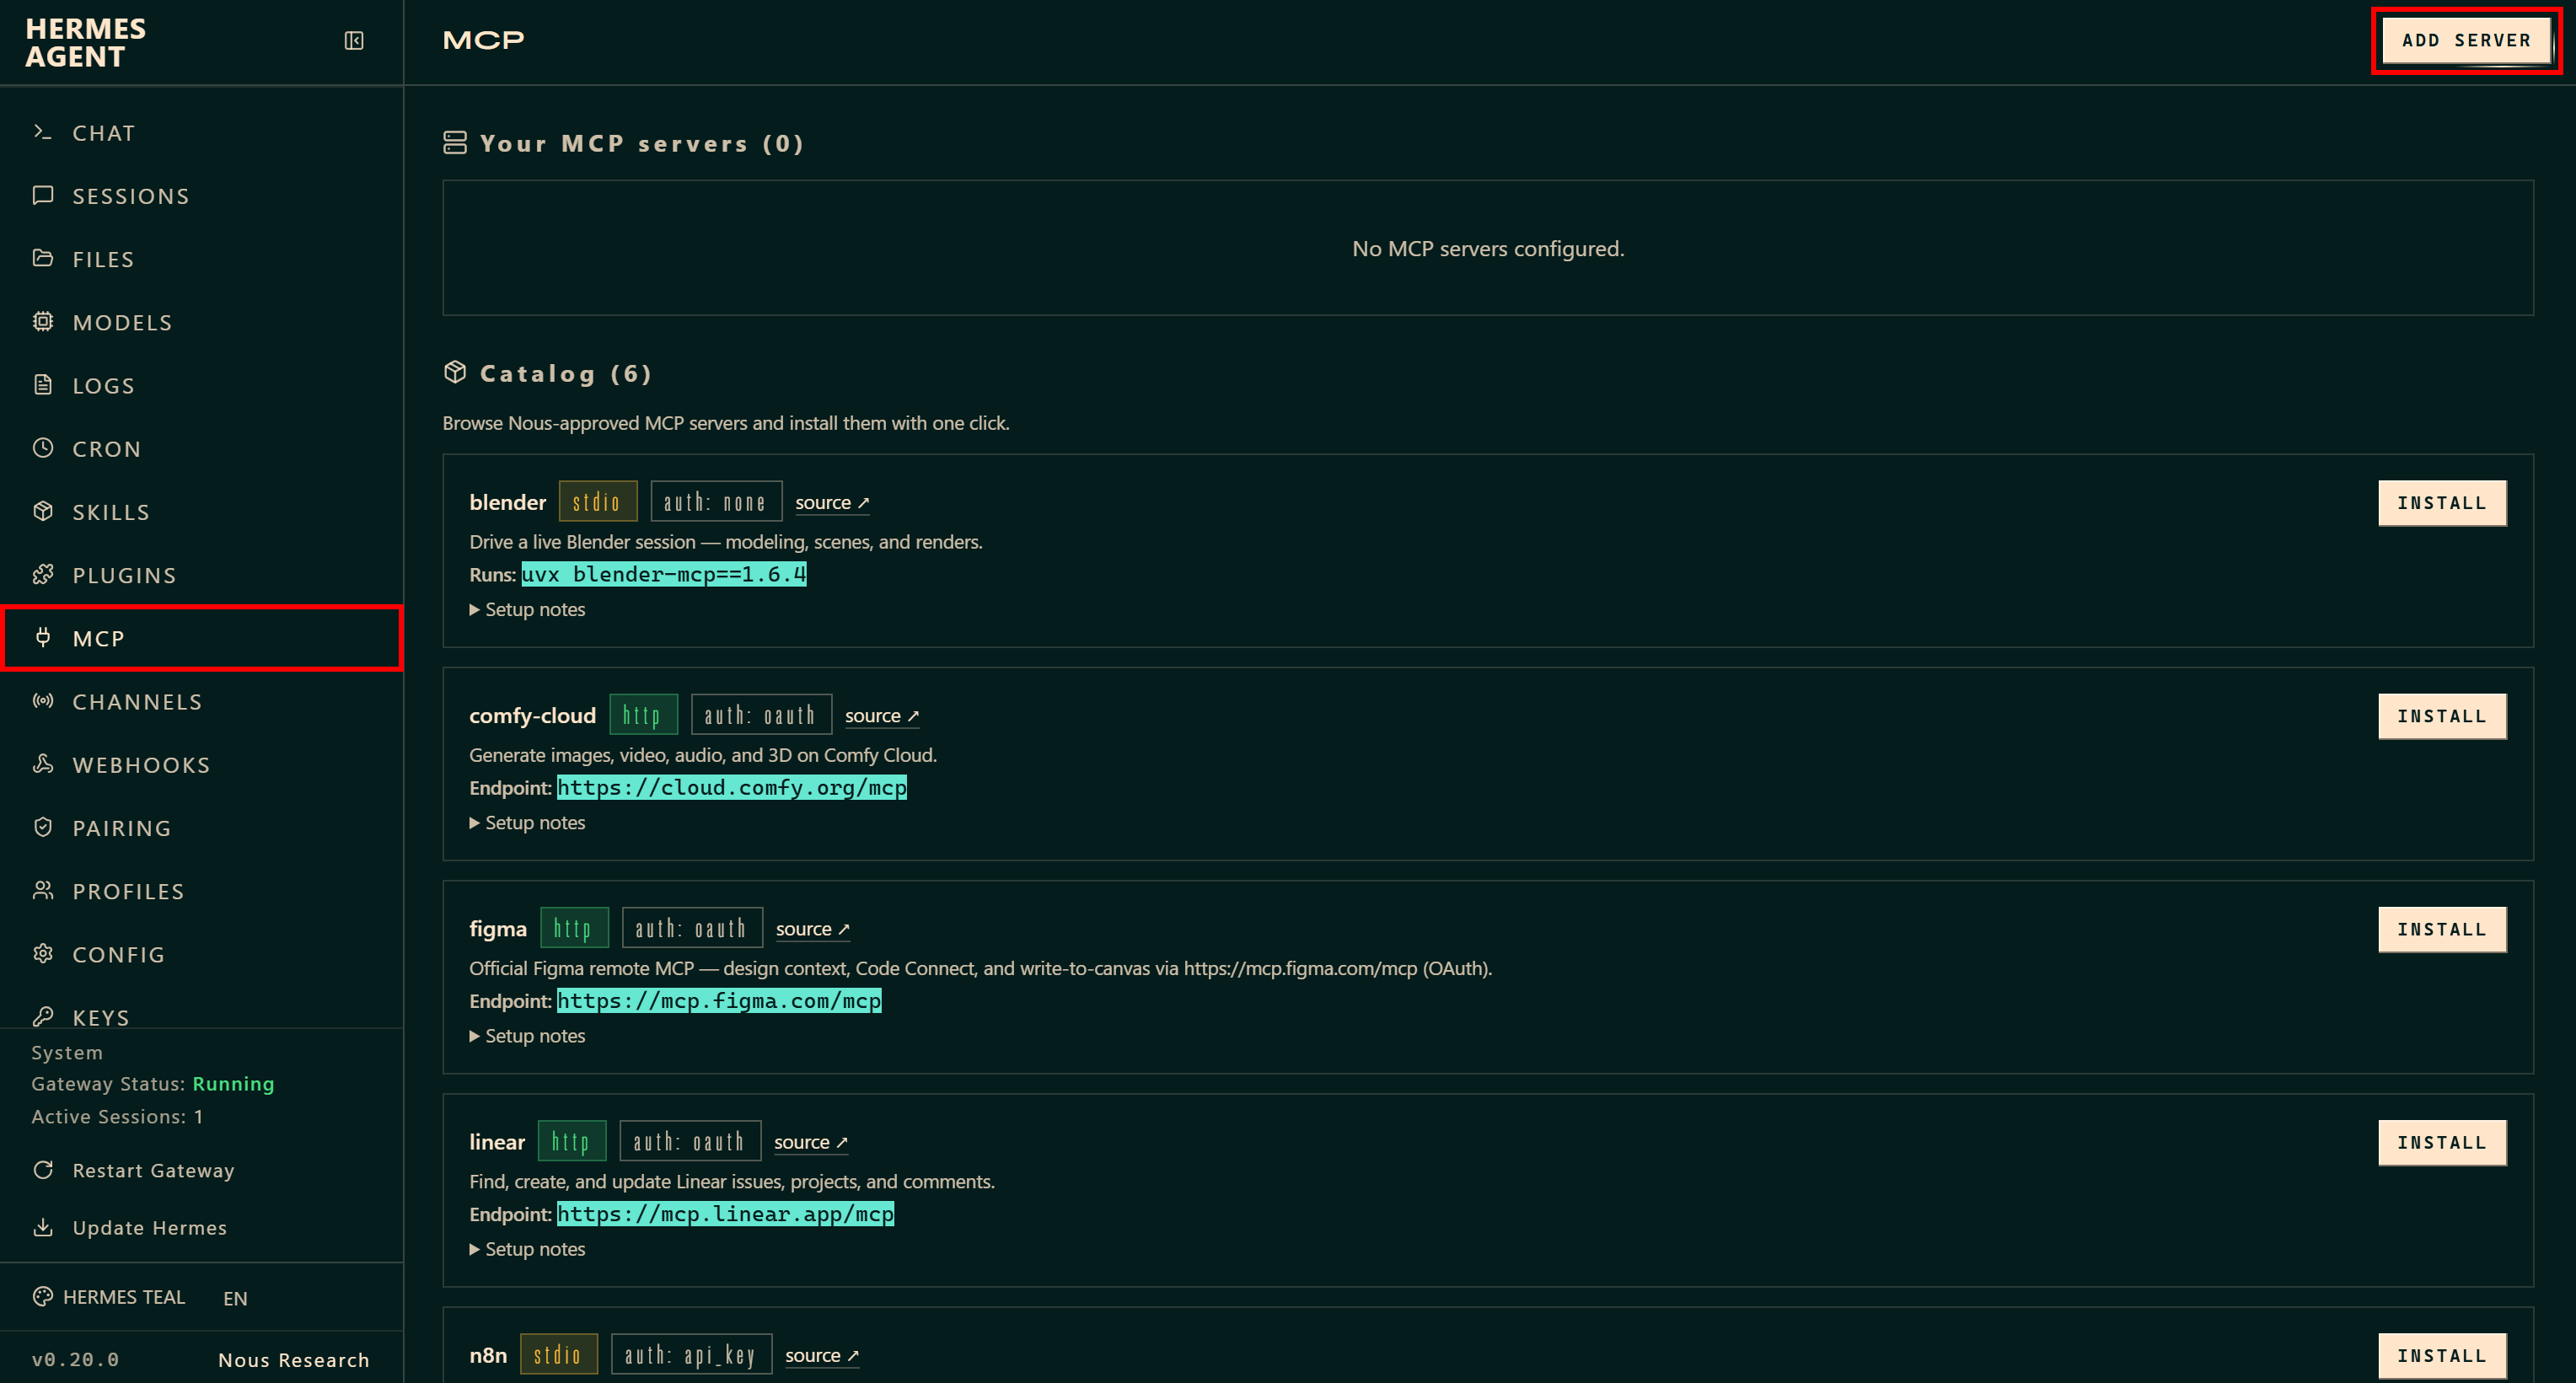Open the Models section
Screen dimensions: 2576x1383
click(201, 322)
